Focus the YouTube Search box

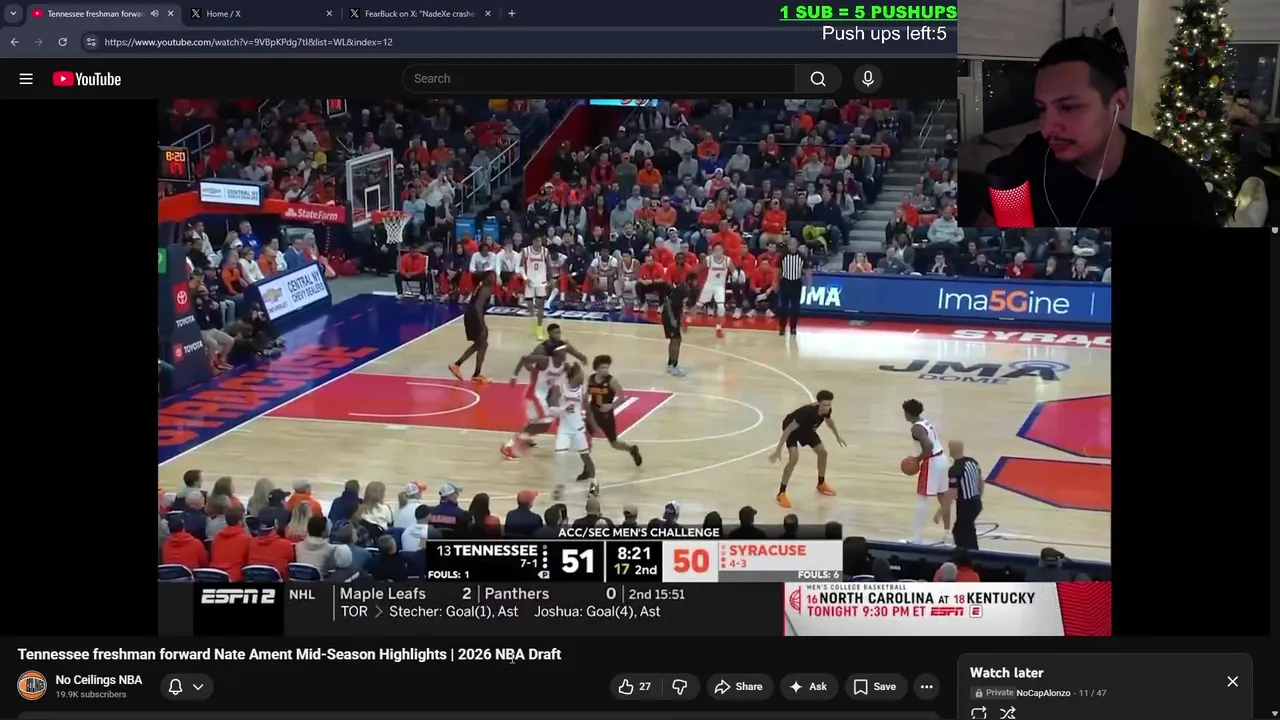[598, 79]
